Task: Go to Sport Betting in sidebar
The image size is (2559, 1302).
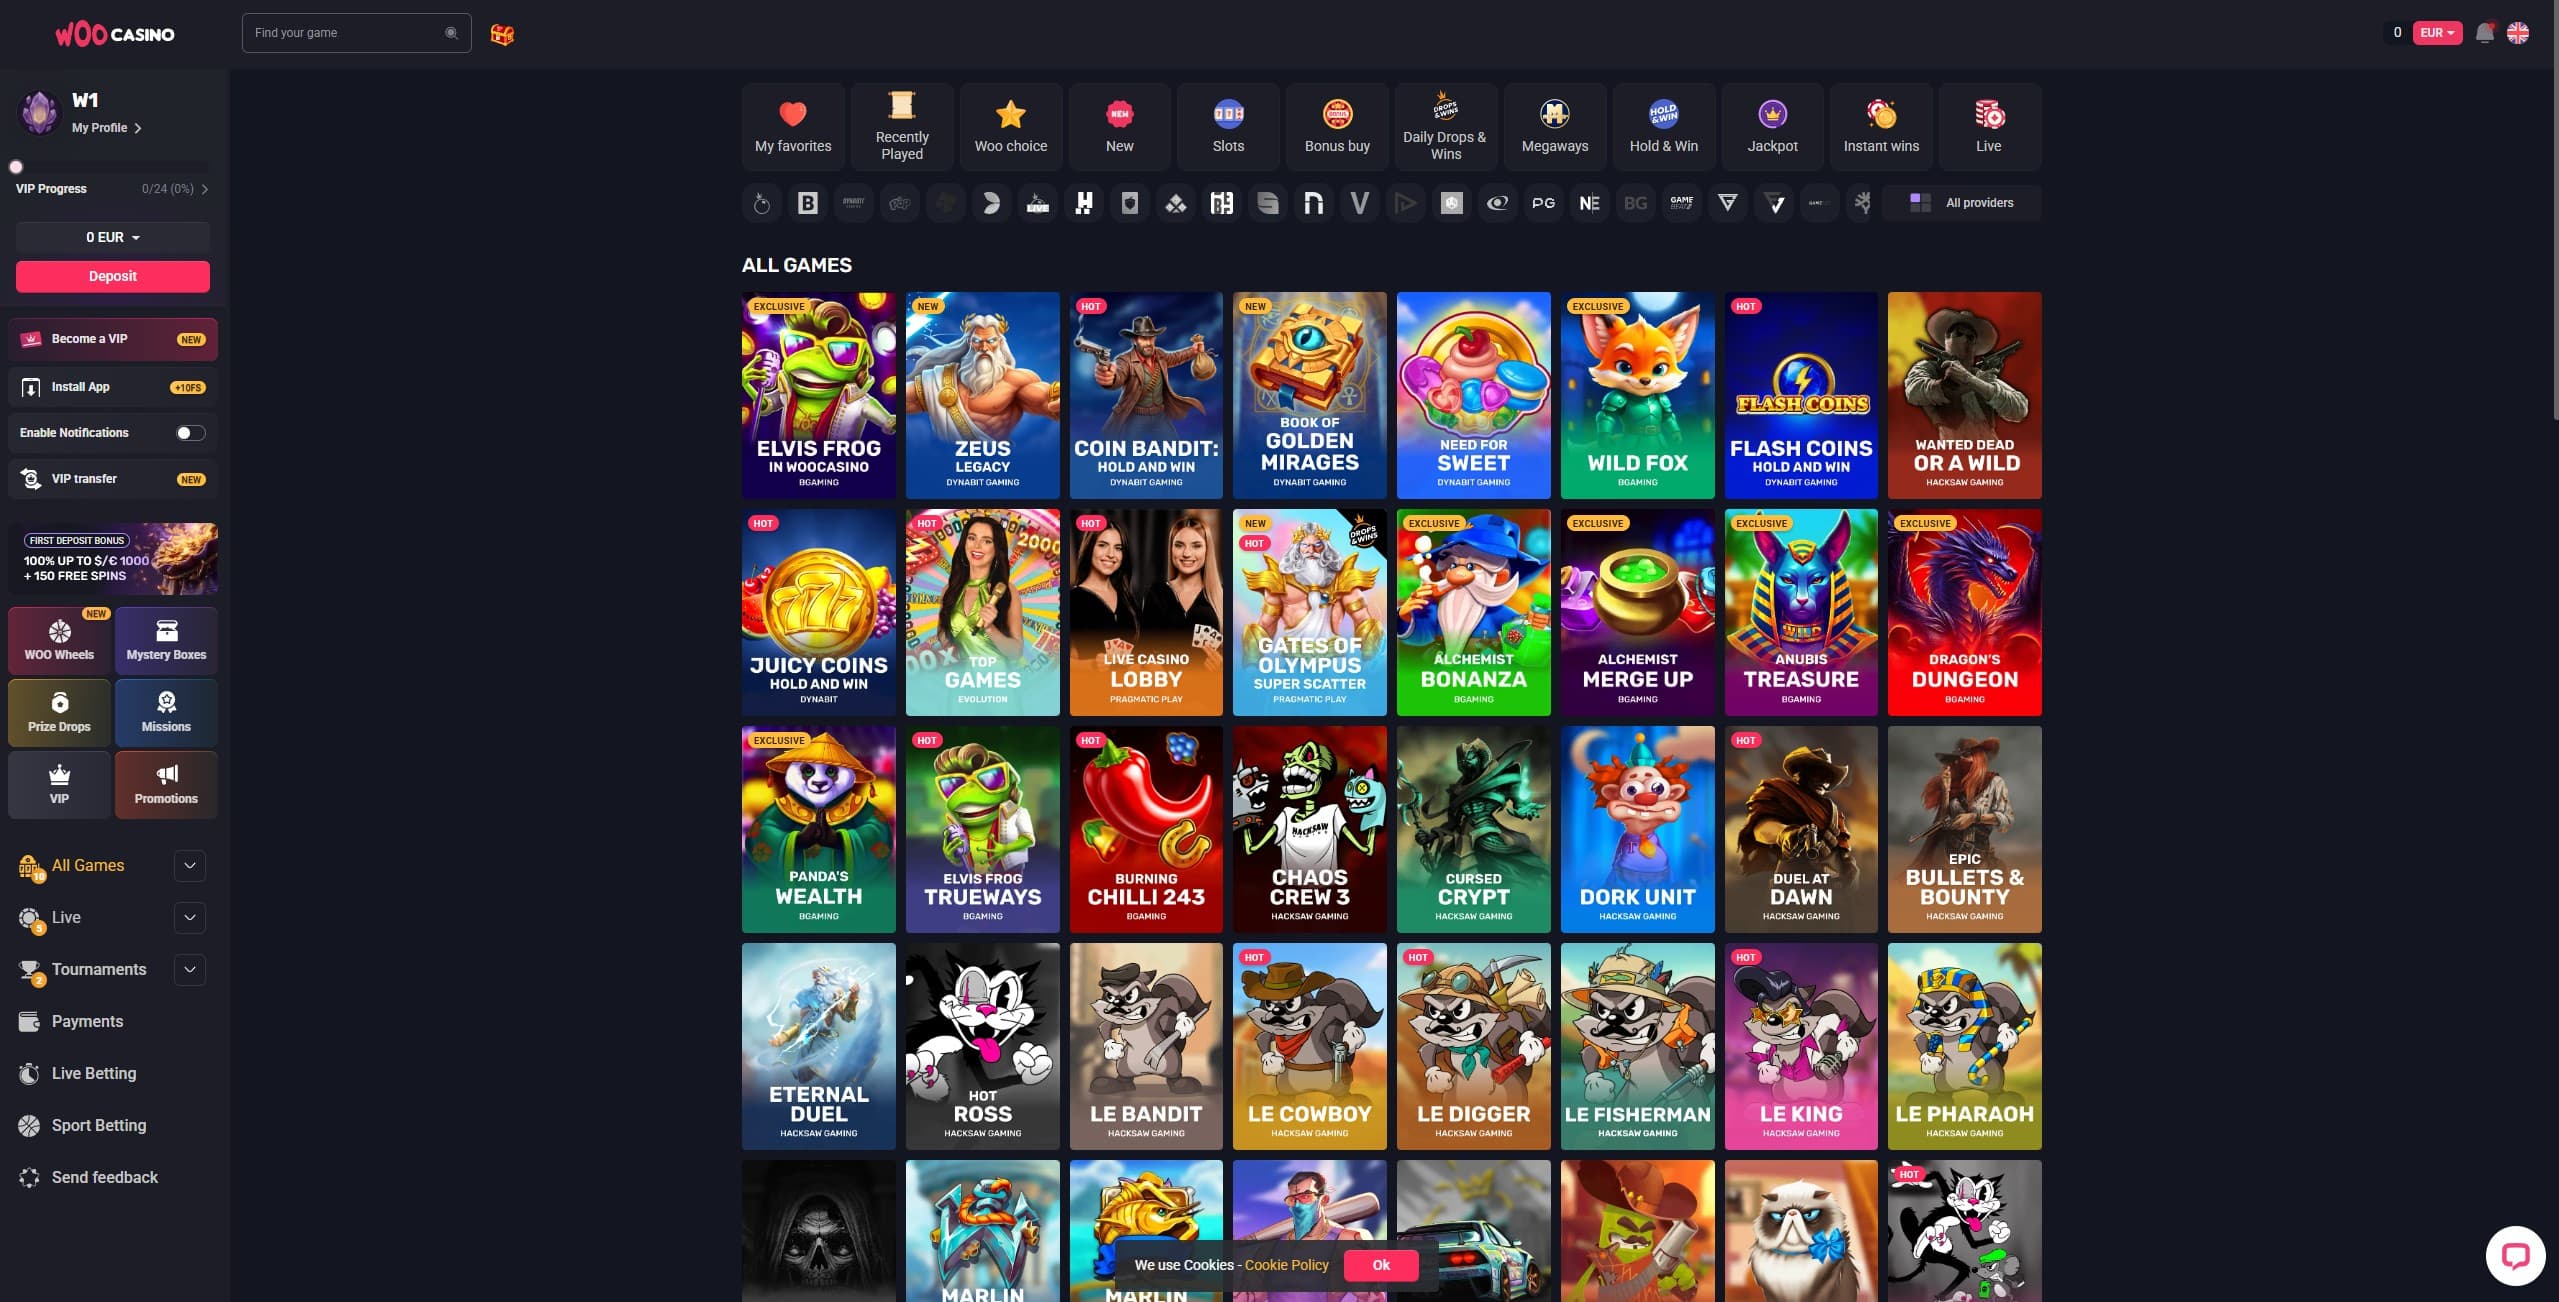Action: pyautogui.click(x=99, y=1125)
